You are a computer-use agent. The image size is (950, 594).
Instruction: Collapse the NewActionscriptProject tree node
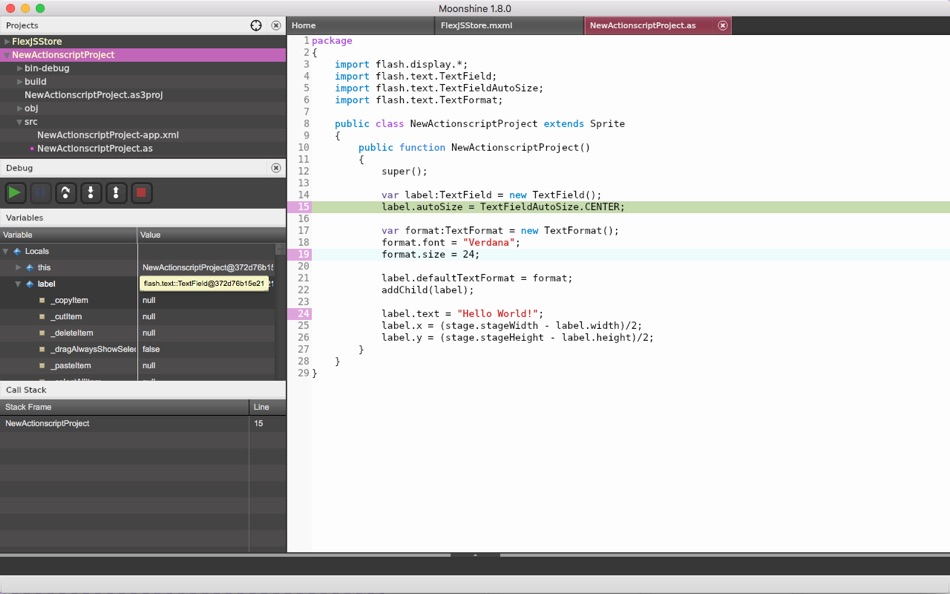click(x=7, y=55)
